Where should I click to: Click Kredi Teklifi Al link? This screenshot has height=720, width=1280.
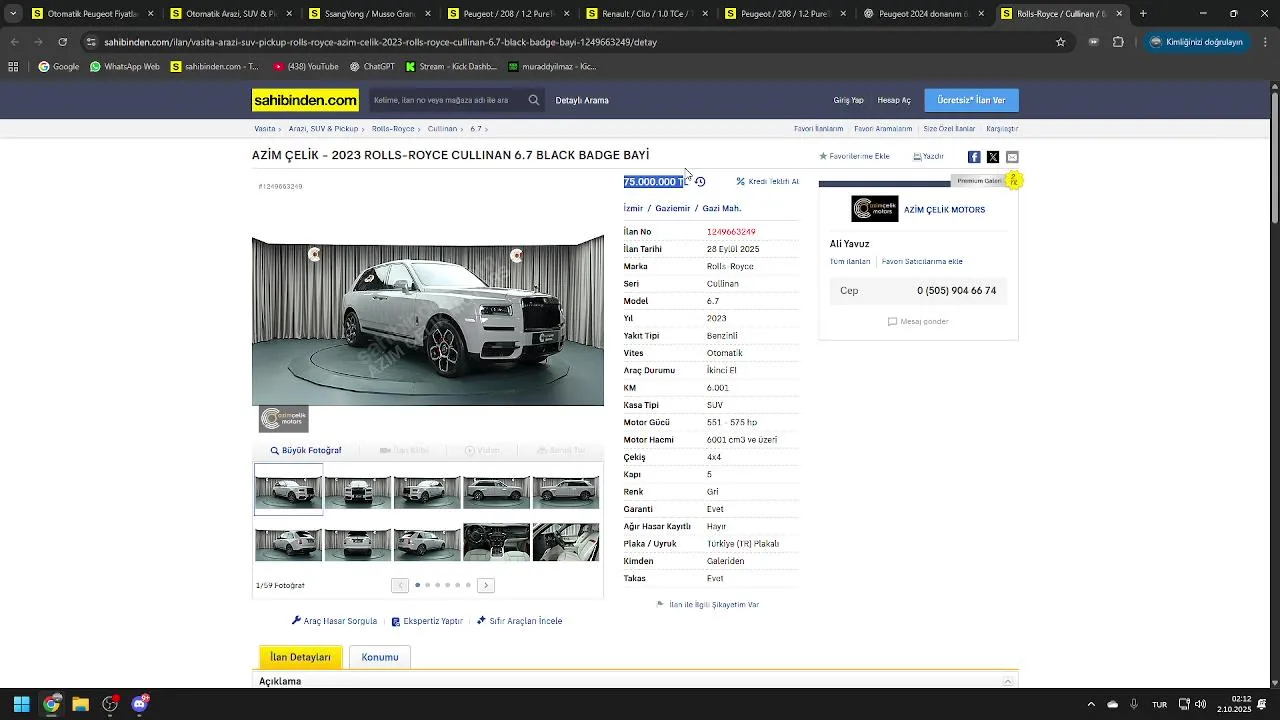768,182
